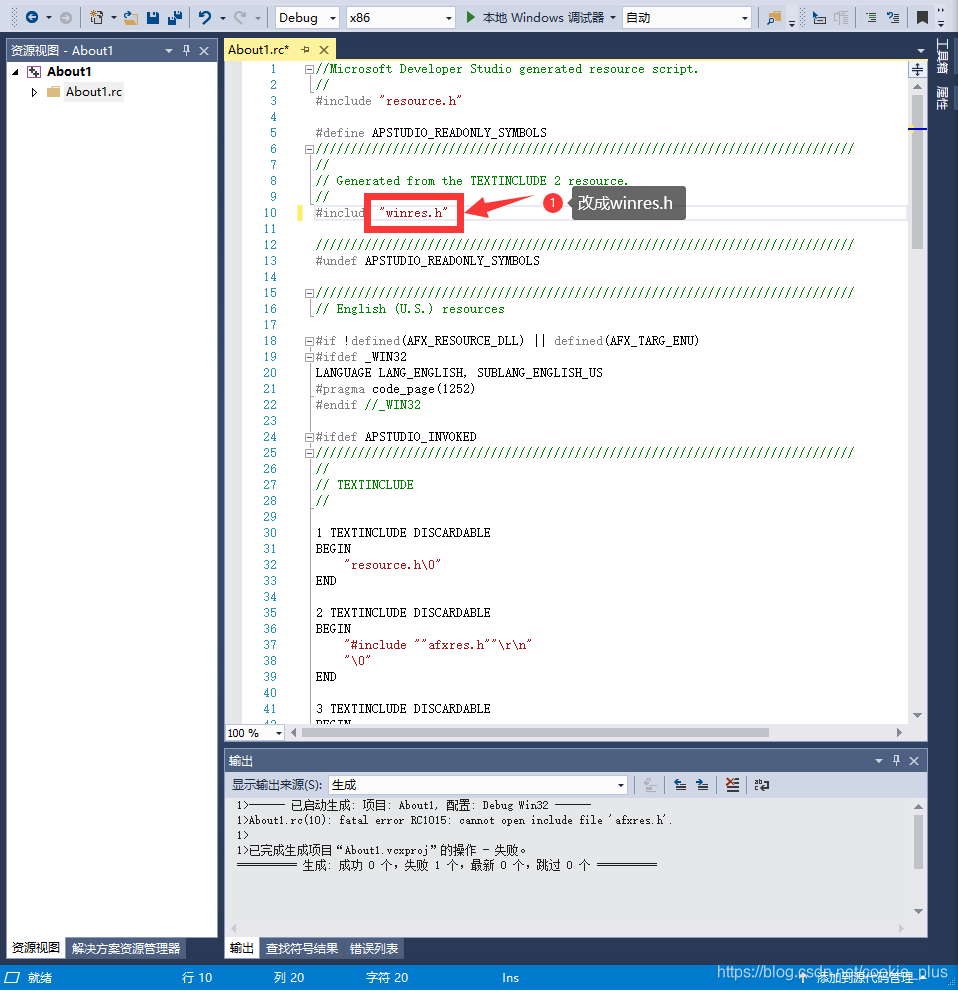The width and height of the screenshot is (958, 991).
Task: Click the editor vertical scrollbar thumb
Action: tap(918, 171)
